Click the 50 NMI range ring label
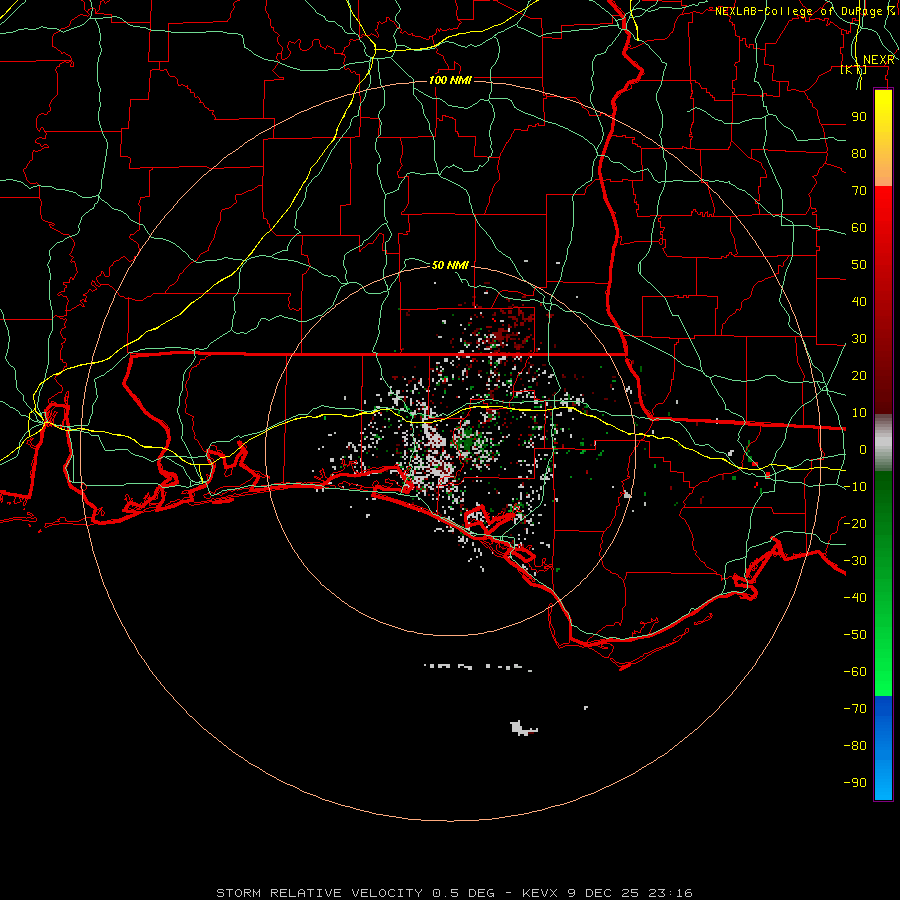Screen dimensions: 900x900 click(x=450, y=265)
